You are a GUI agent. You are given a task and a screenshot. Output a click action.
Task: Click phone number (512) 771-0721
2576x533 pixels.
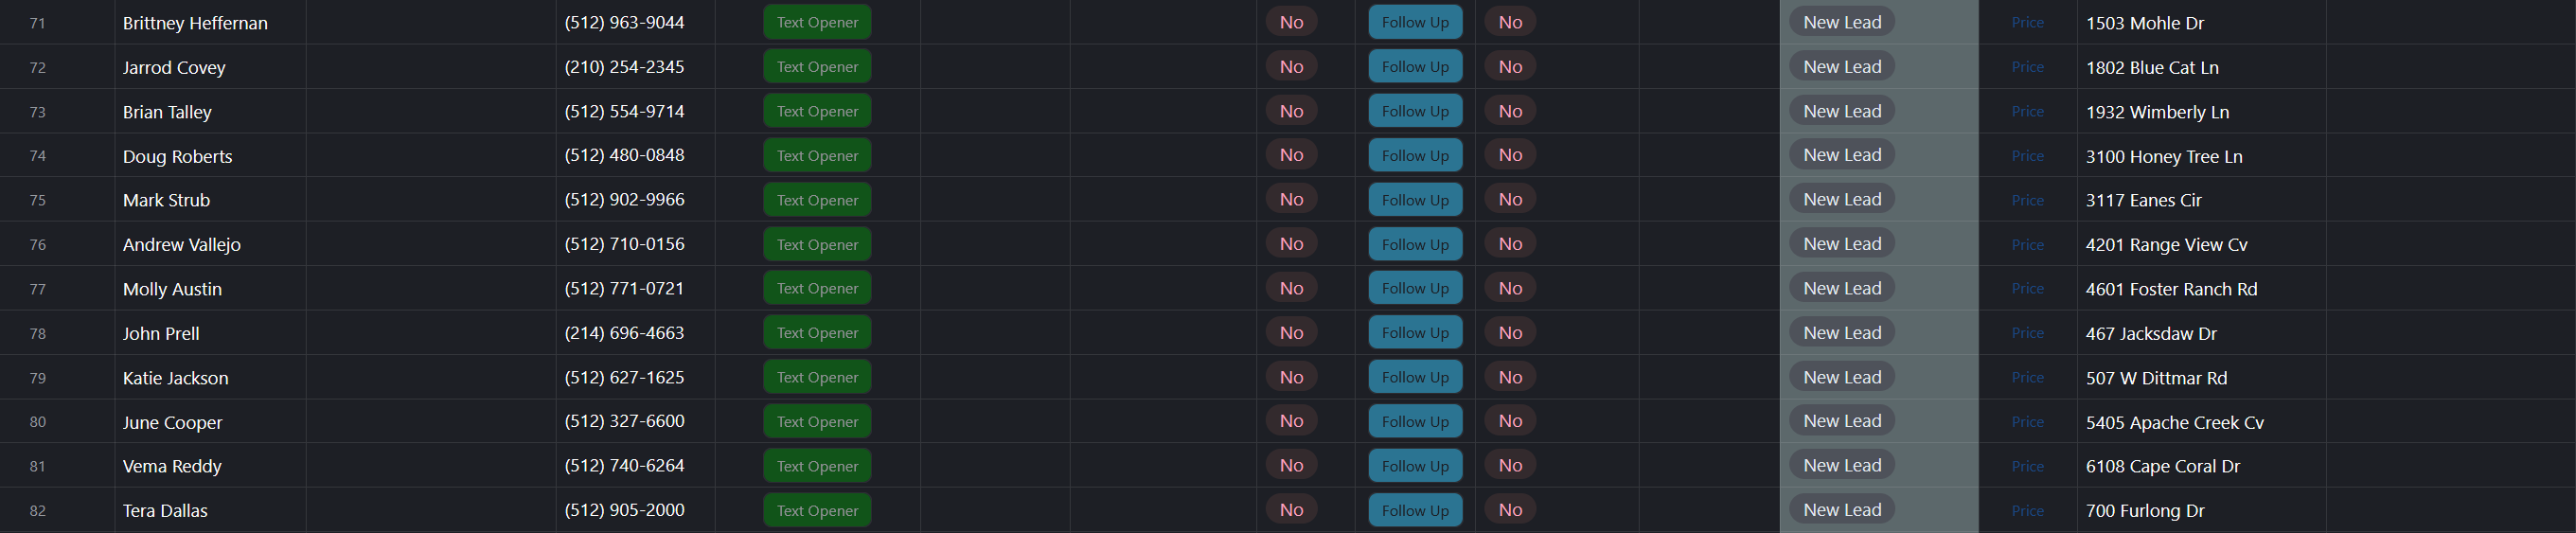624,288
